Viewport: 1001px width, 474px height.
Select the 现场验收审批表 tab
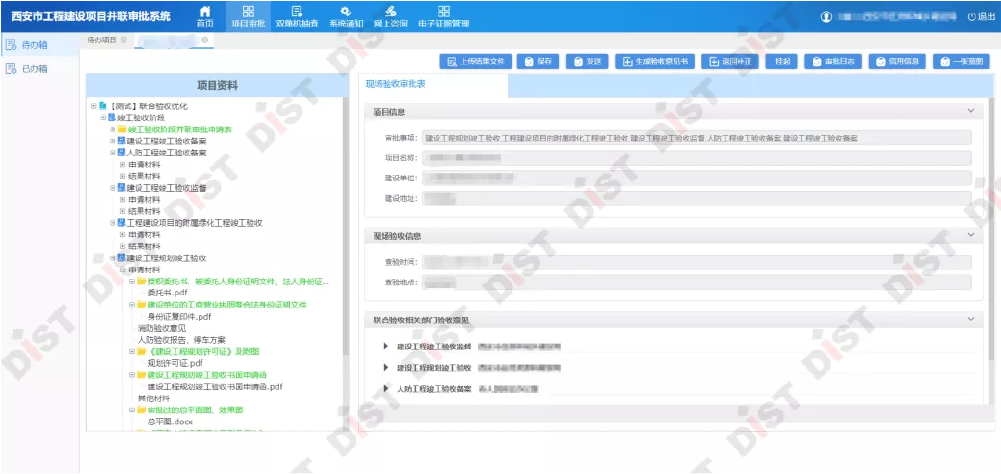click(395, 85)
